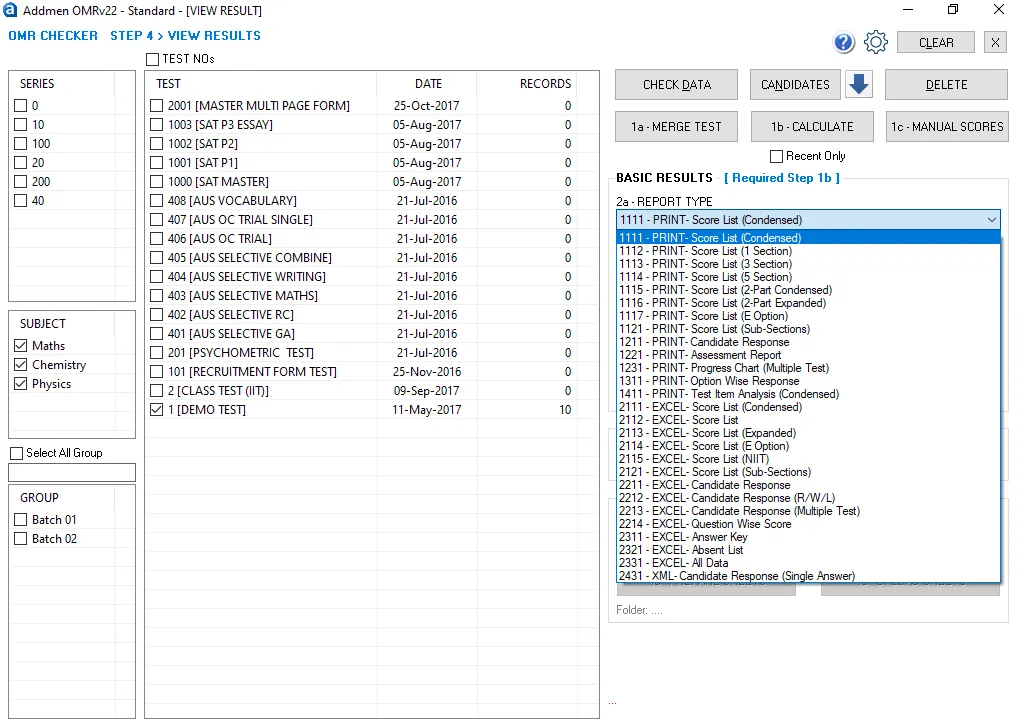
Task: Select the 408 [AUS VOCABULARY] row text
Action: pos(232,201)
